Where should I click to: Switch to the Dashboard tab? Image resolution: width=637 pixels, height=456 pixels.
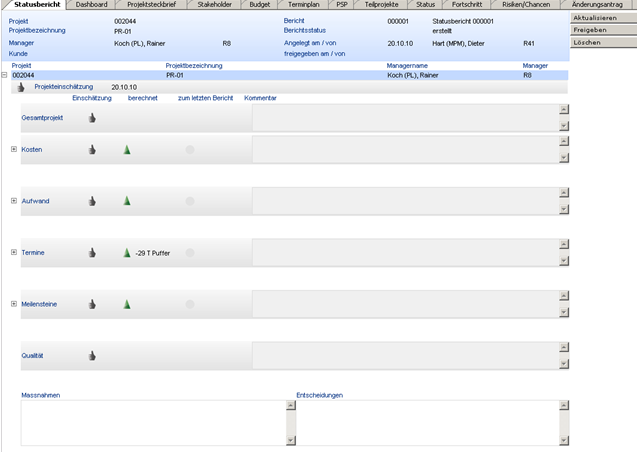(91, 4)
